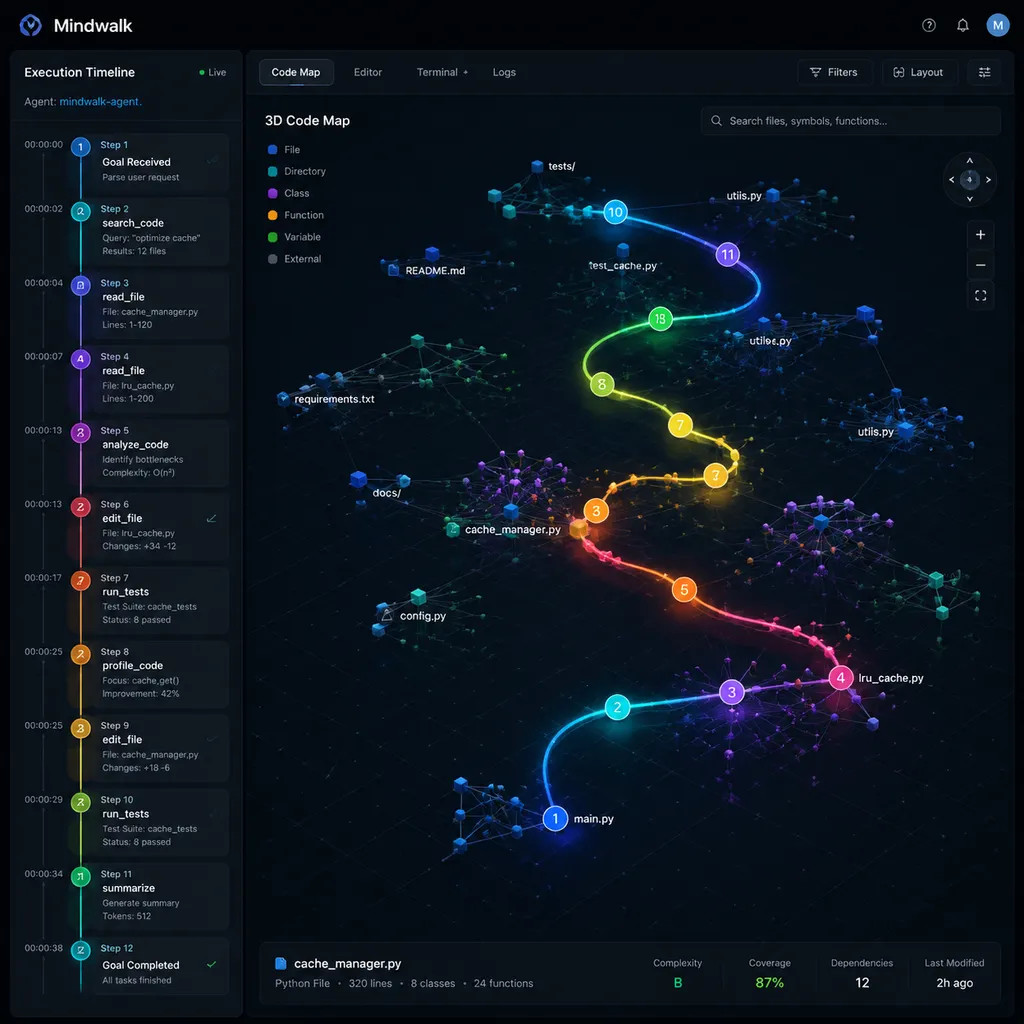
Task: Open the help question mark icon
Action: coord(928,25)
